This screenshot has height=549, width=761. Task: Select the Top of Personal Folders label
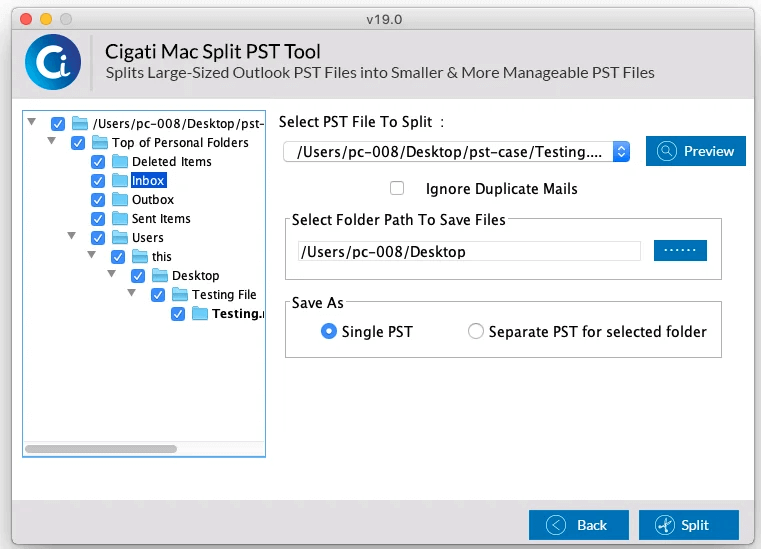180,143
